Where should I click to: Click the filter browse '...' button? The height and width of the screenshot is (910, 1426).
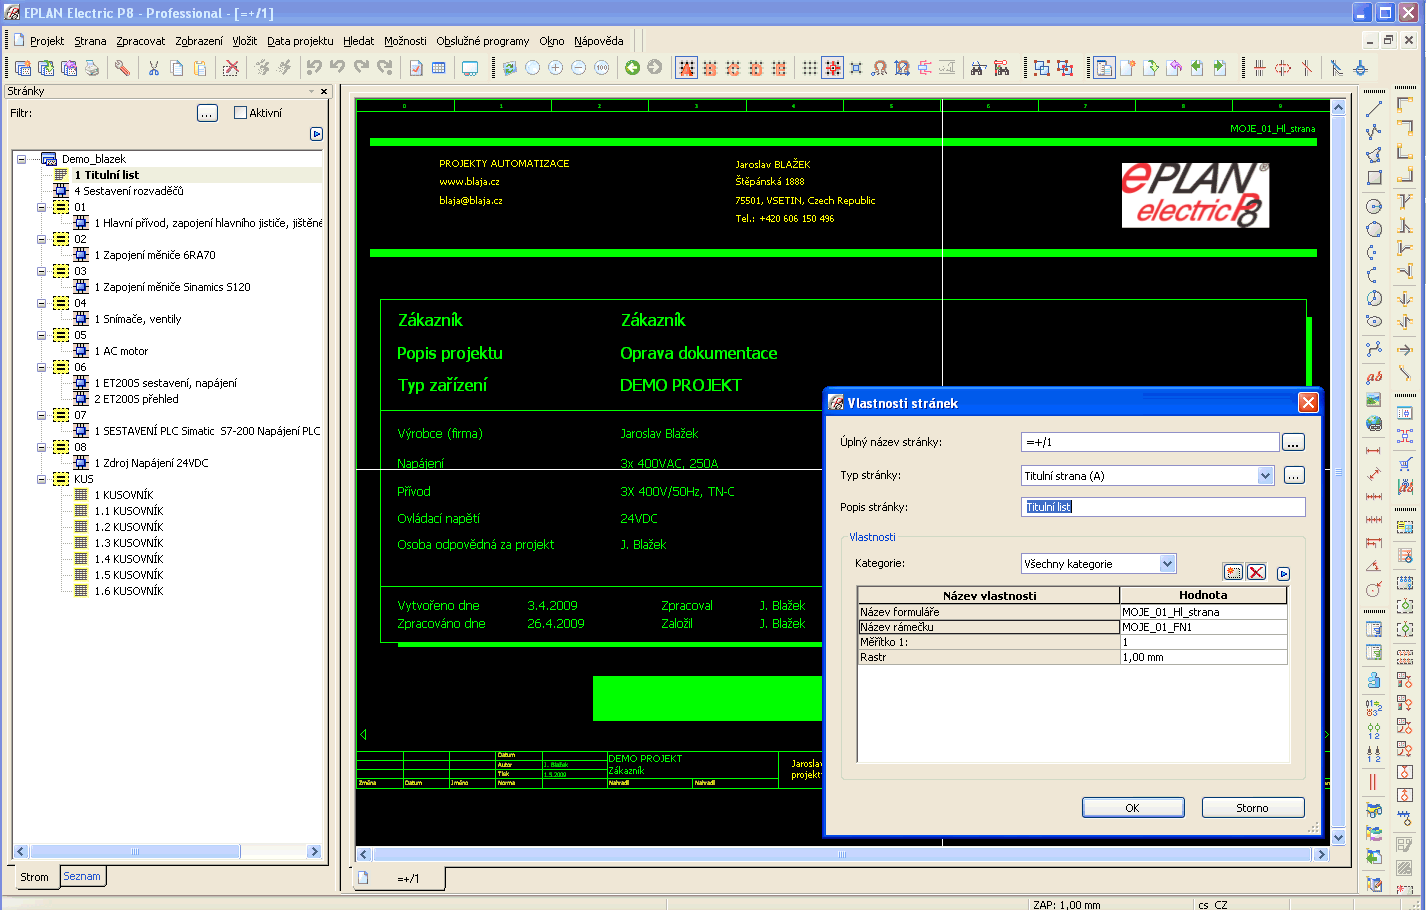point(207,113)
